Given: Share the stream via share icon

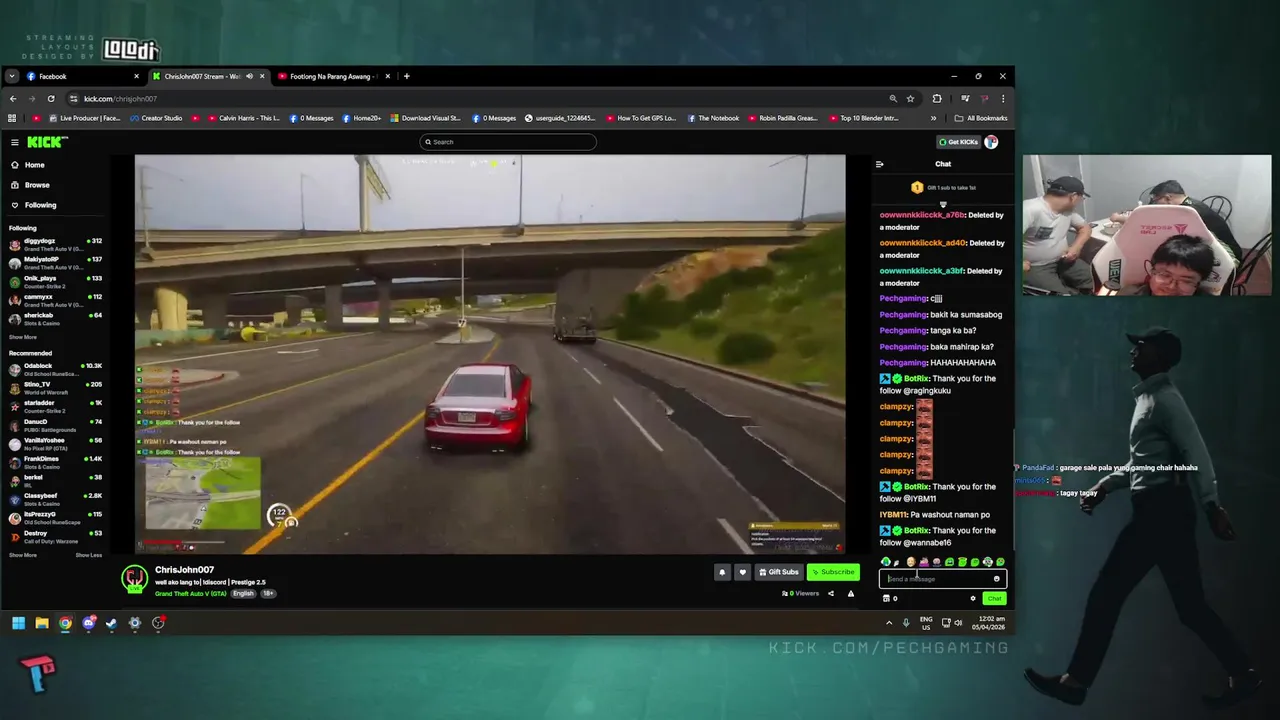Looking at the screenshot, I should 830,593.
